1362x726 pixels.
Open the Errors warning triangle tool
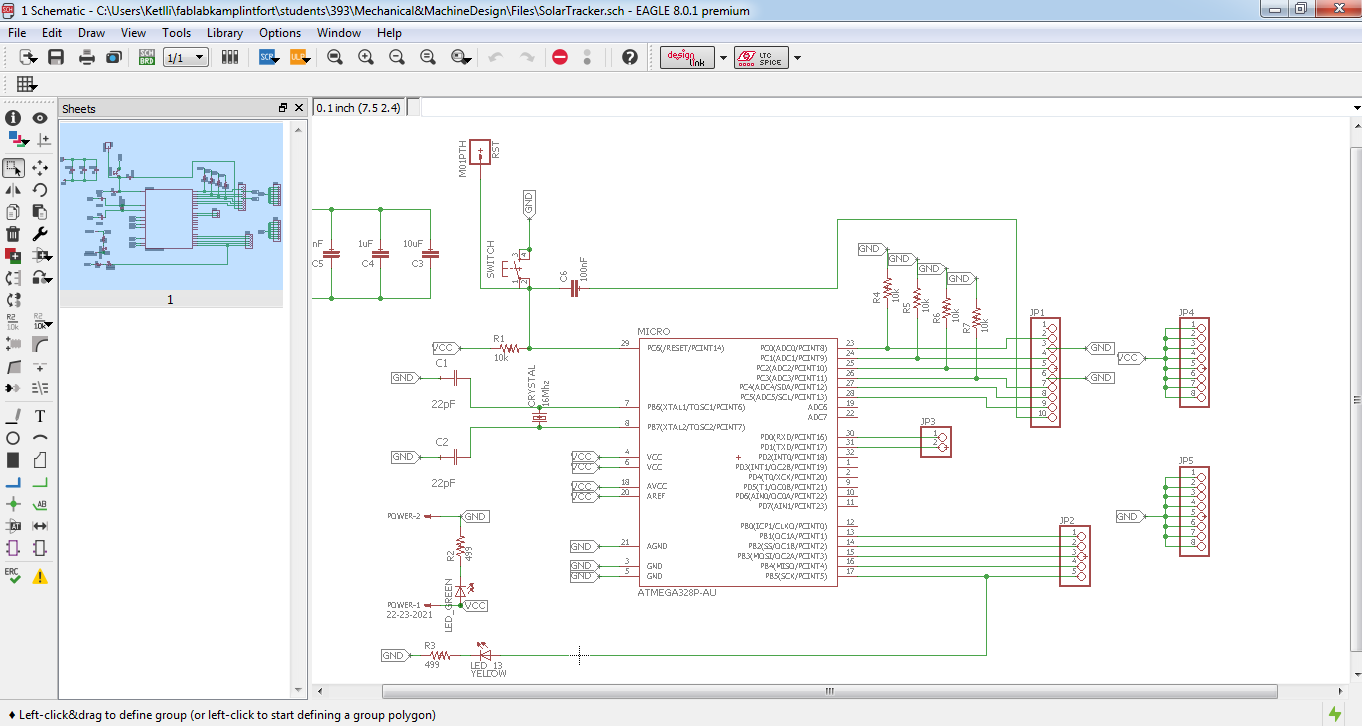[40, 576]
